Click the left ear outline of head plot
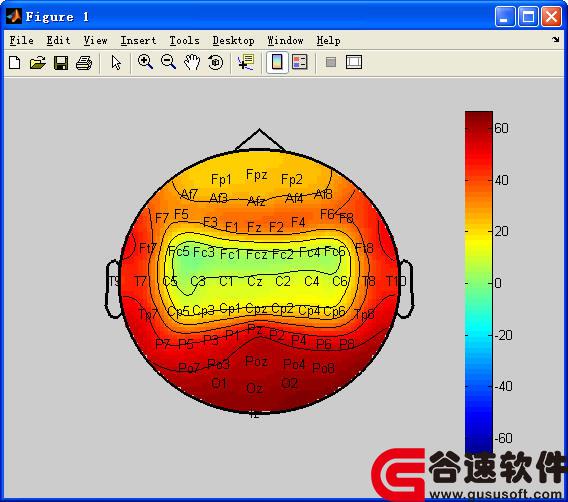Viewport: 568px width, 502px height. [113, 289]
